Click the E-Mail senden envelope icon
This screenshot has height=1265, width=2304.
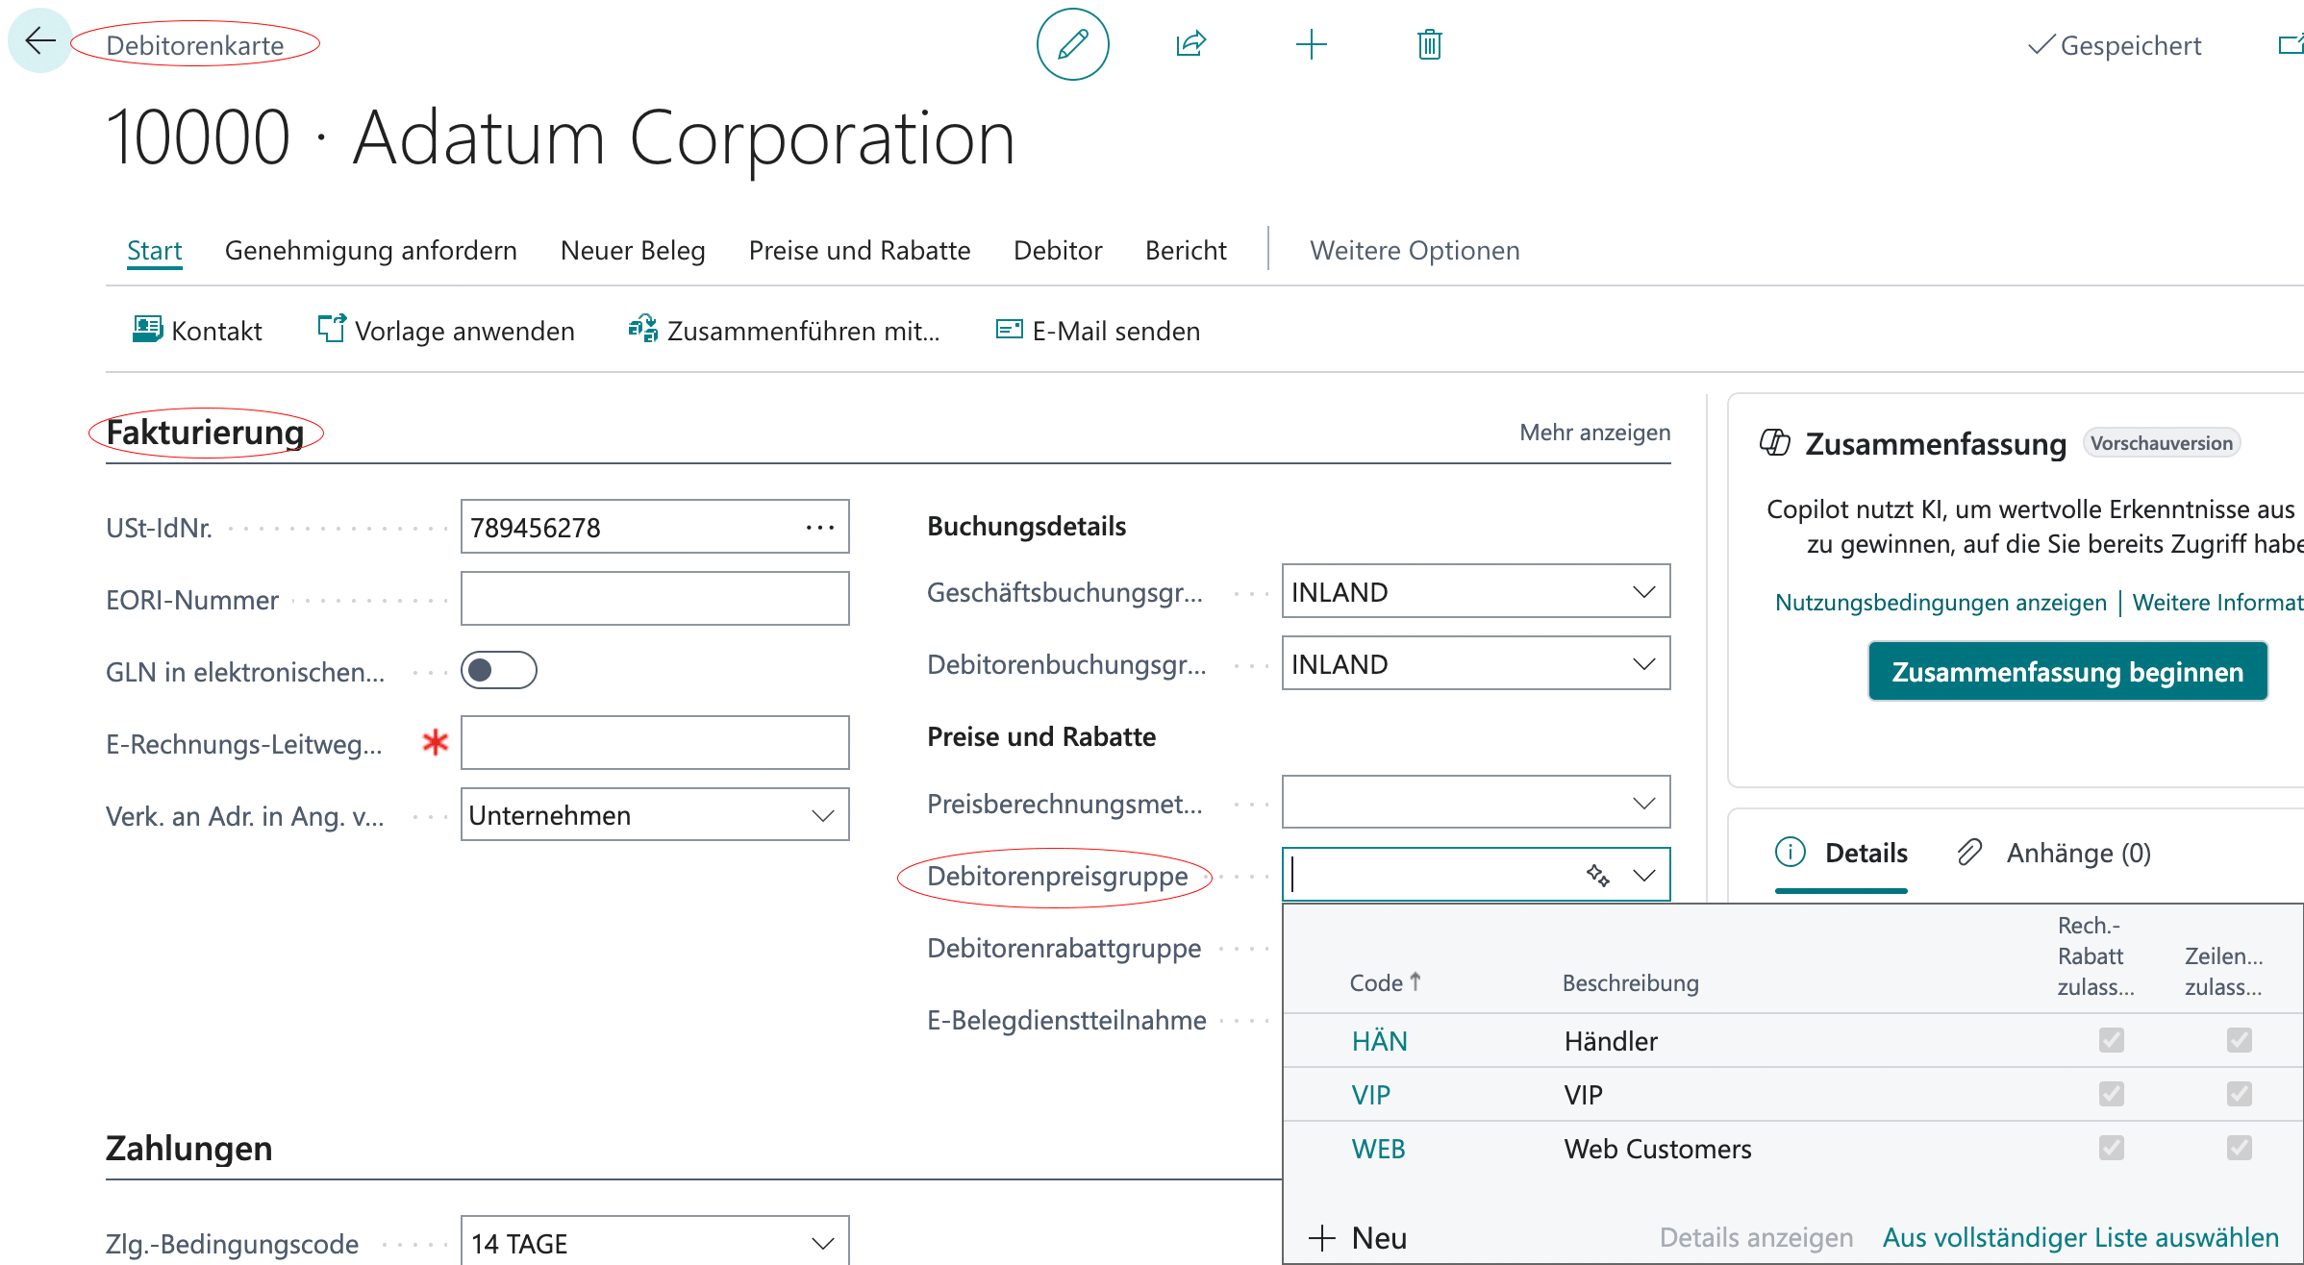coord(1009,330)
